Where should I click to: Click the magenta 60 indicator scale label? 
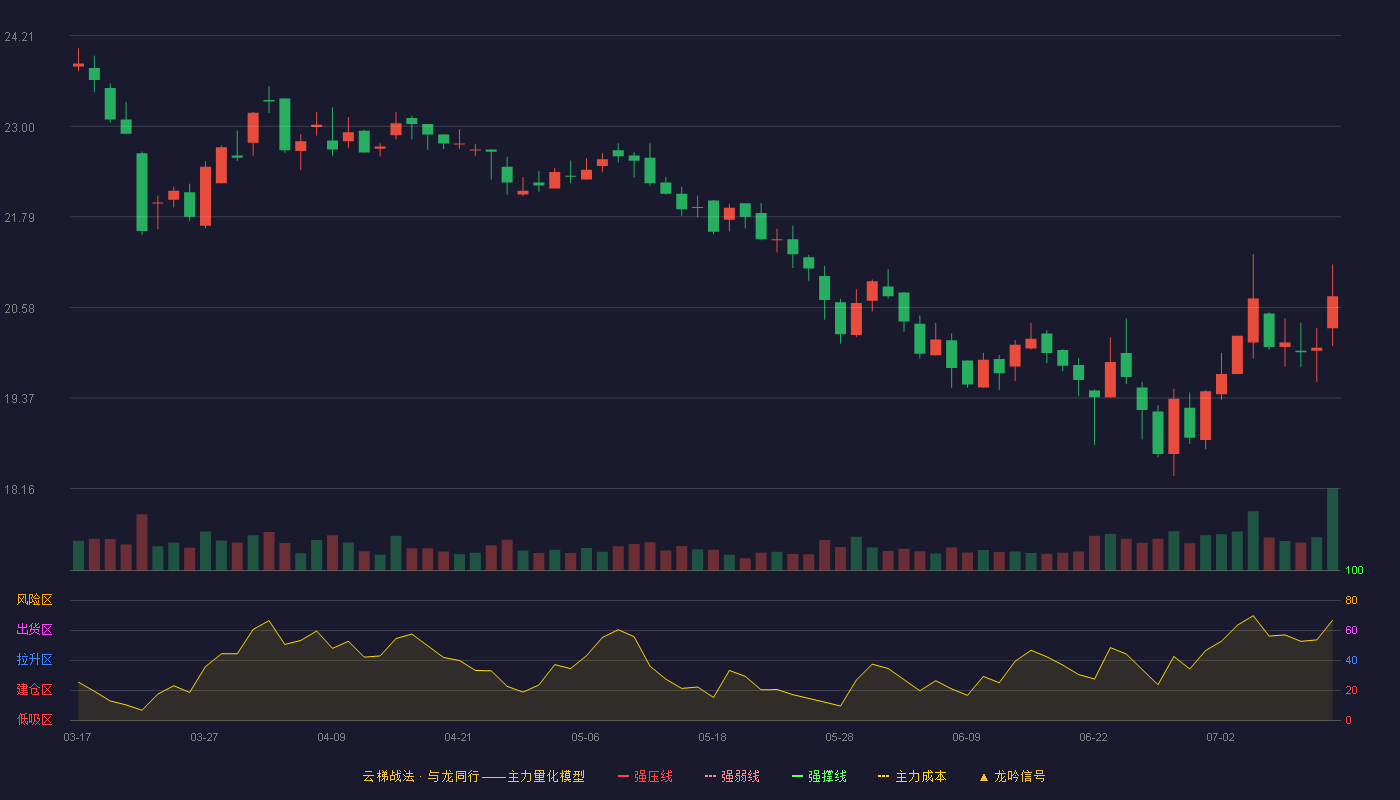[x=1351, y=630]
